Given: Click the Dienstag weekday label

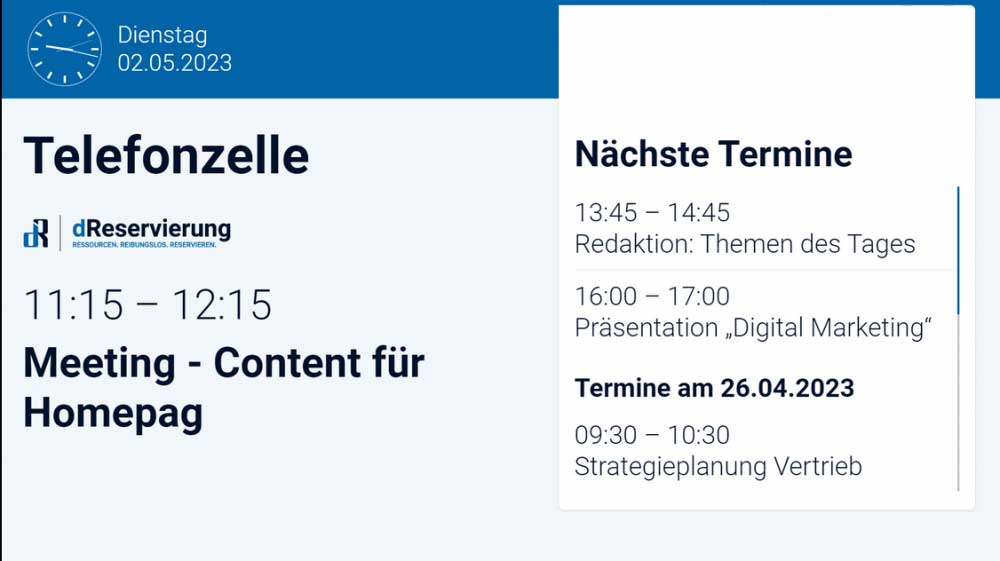Looking at the screenshot, I should [162, 35].
